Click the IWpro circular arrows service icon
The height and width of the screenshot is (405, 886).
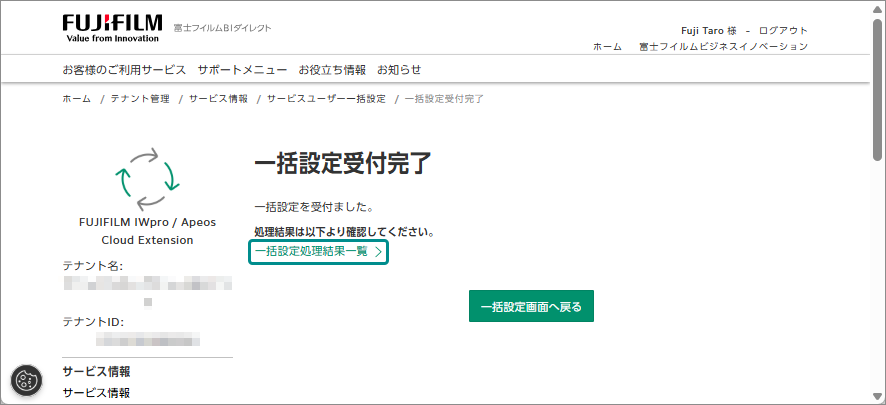[x=147, y=178]
